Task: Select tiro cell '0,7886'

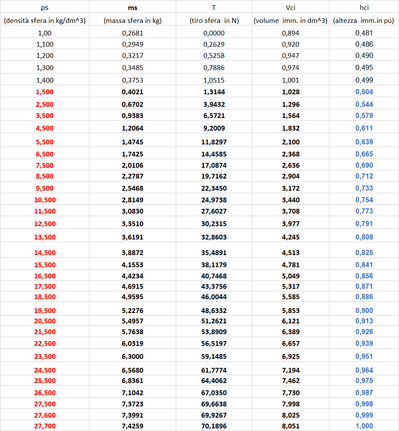Action: 214,68
